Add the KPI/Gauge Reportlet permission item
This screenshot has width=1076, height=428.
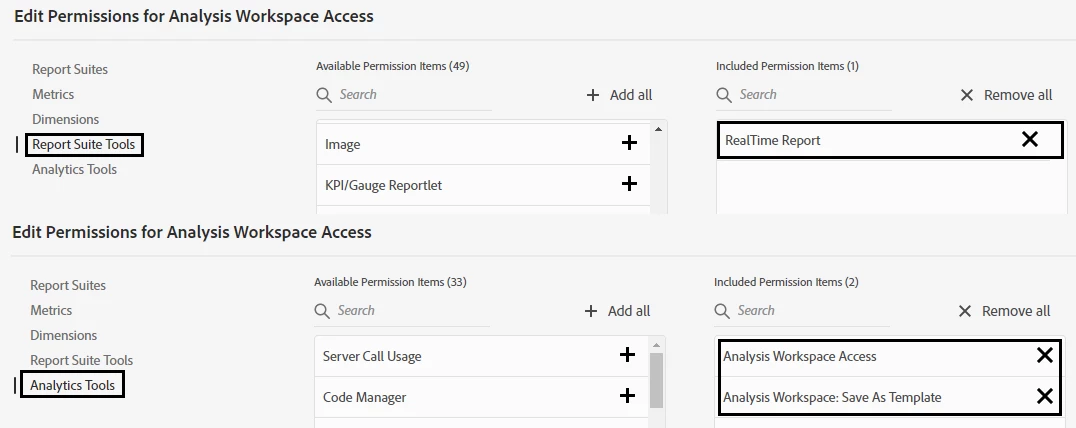coord(629,184)
